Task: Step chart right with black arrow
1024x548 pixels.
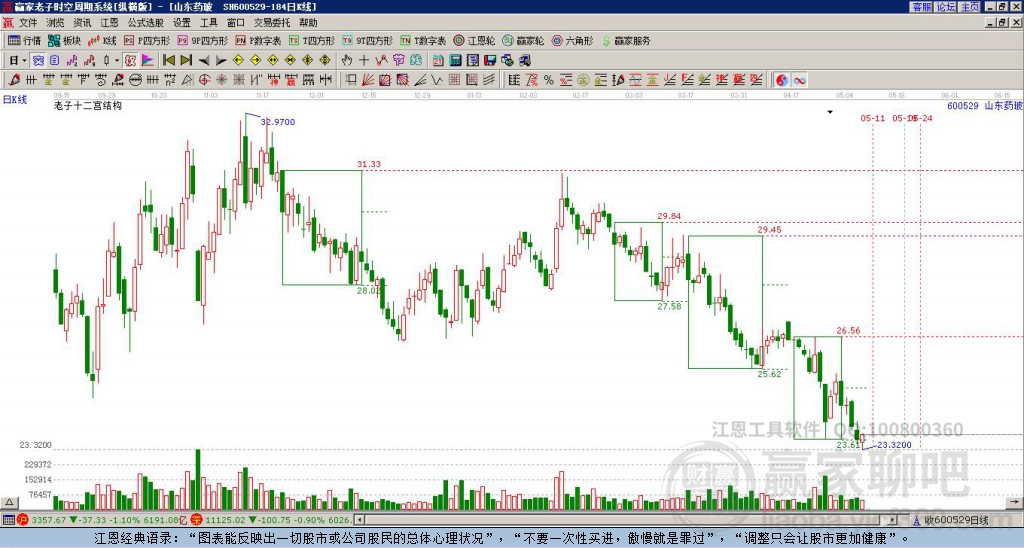Action: point(221,61)
